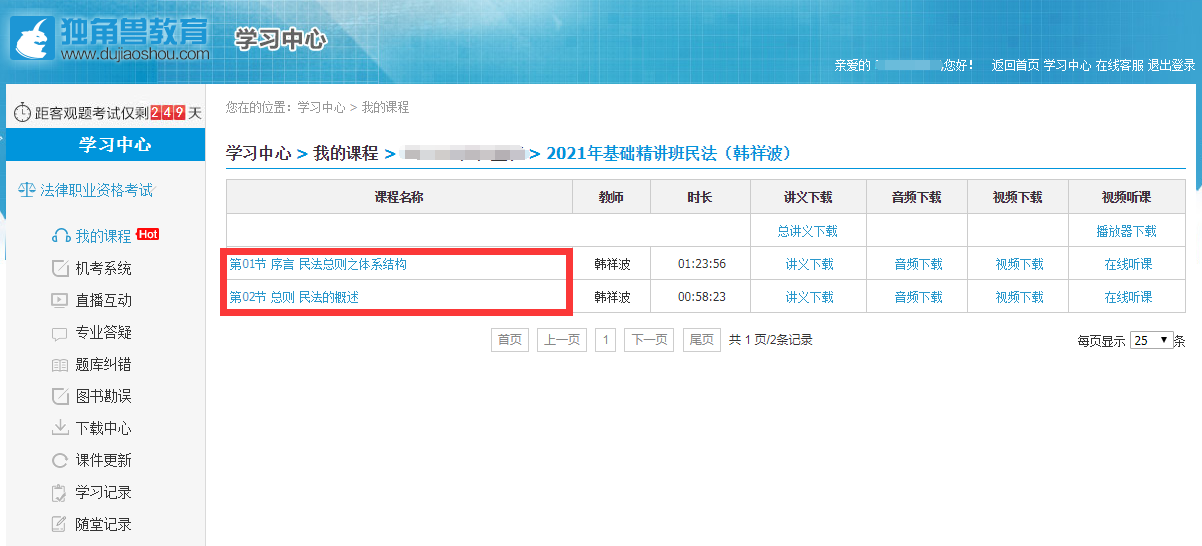Click the 下载中心 download arrow icon
1202x546 pixels.
pyautogui.click(x=60, y=428)
